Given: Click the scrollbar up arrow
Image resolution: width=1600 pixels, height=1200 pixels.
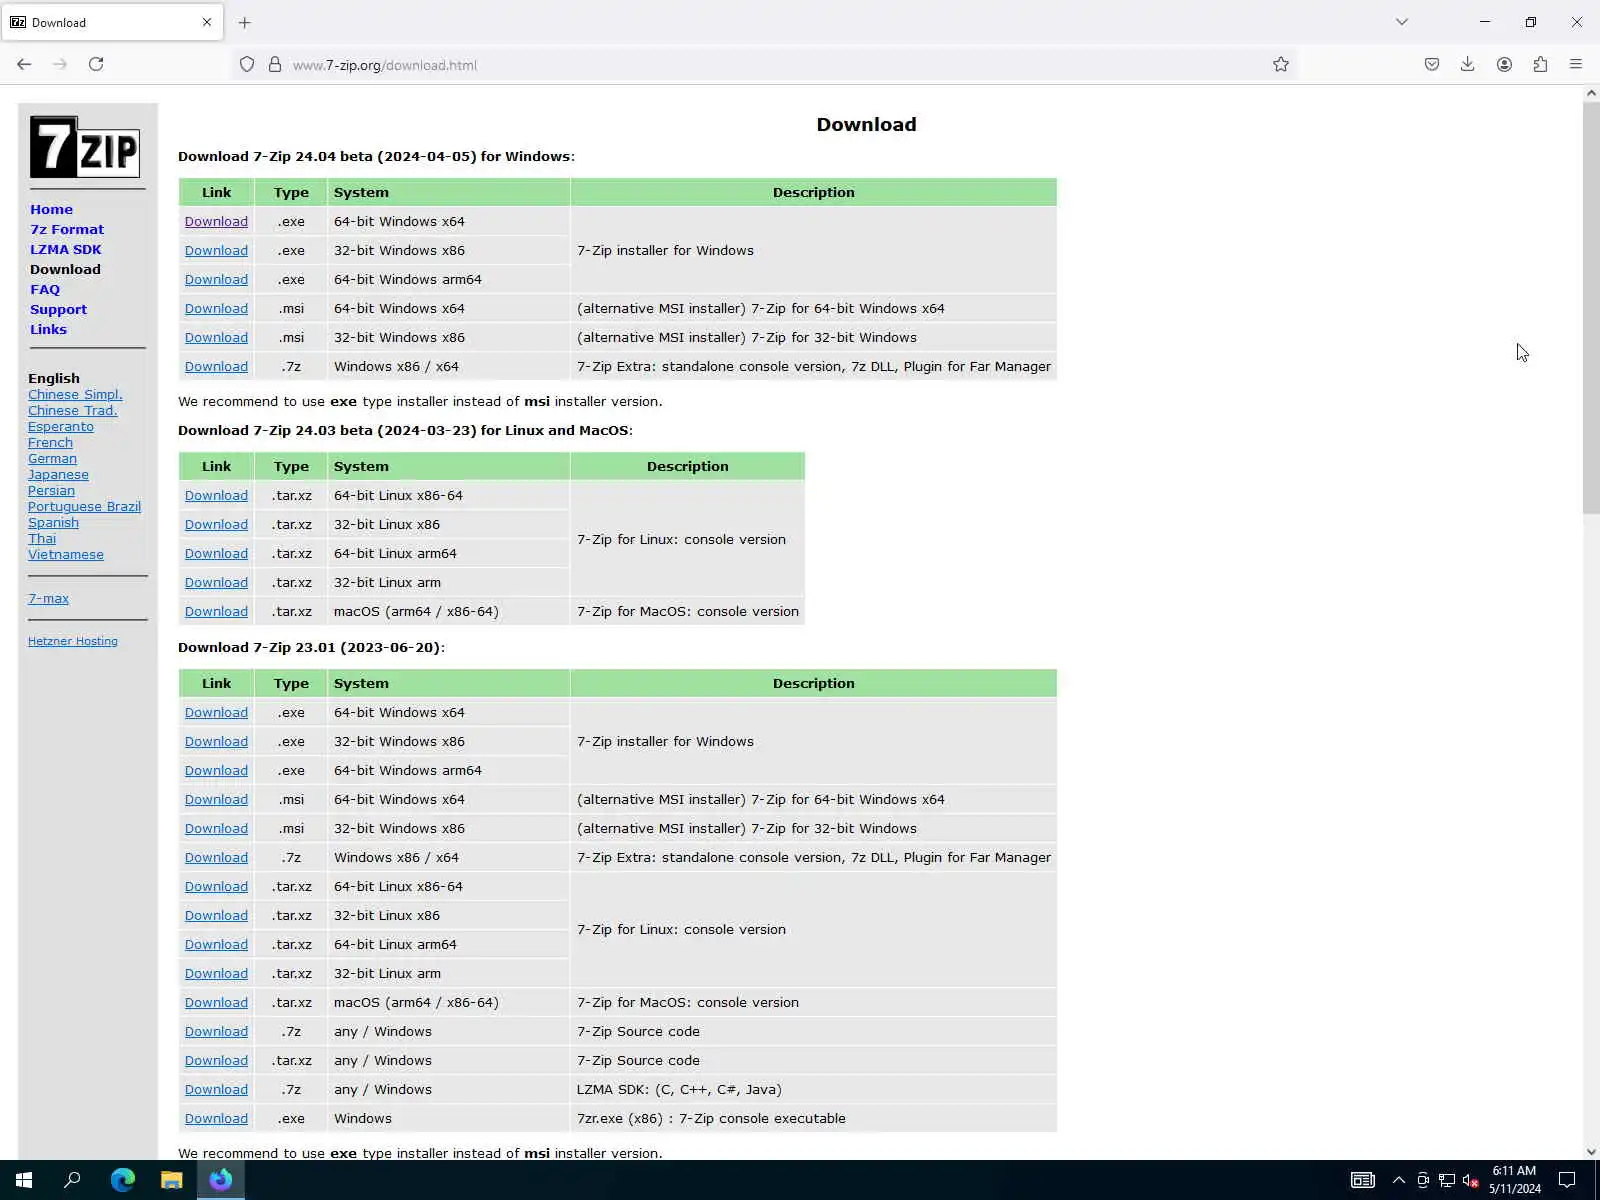Looking at the screenshot, I should coord(1591,93).
